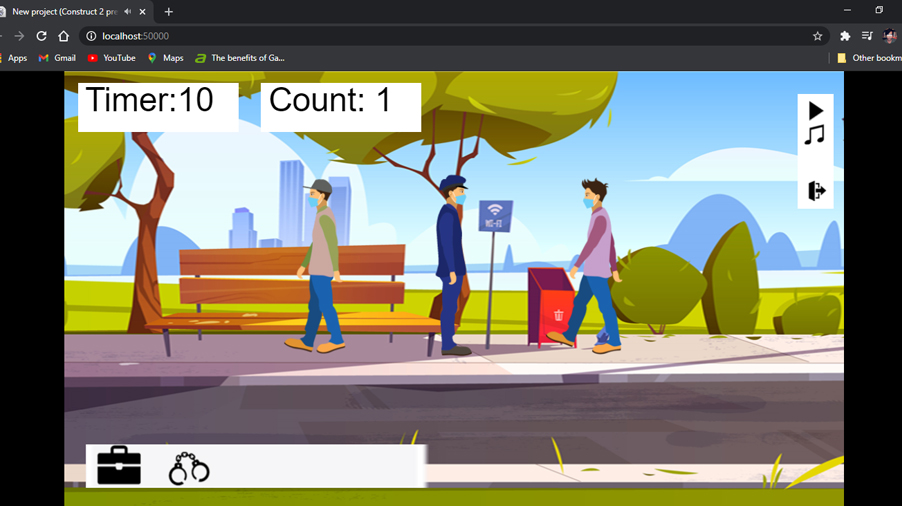Viewport: 902px width, 506px height.
Task: Go to the browser home page
Action: click(63, 36)
